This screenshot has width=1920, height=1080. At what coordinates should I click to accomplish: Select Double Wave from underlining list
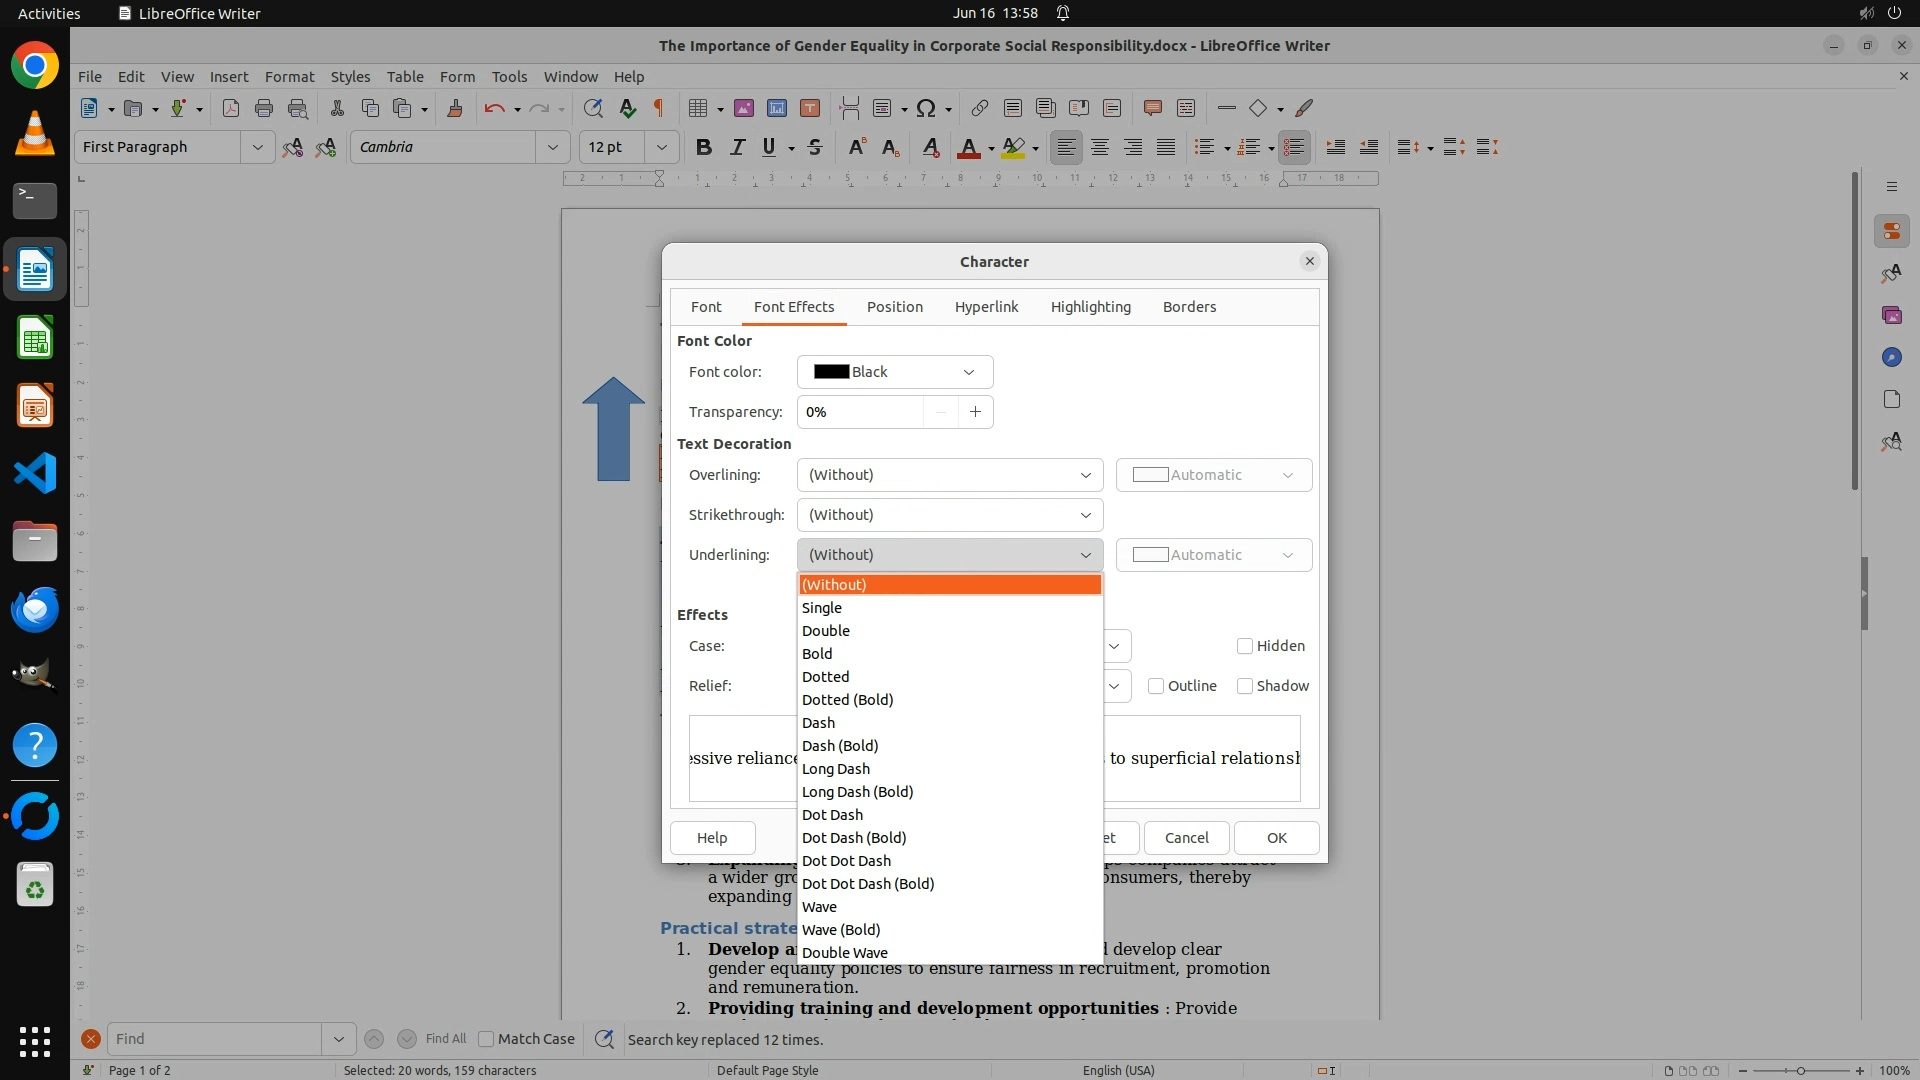pos(845,952)
